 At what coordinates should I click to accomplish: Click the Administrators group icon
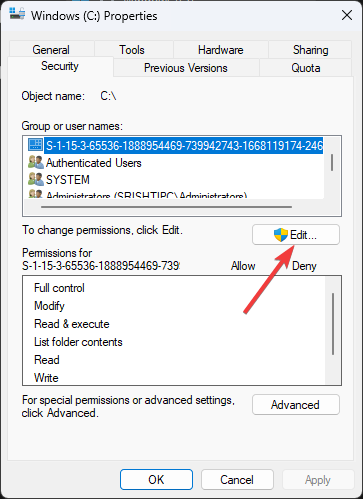tap(36, 194)
